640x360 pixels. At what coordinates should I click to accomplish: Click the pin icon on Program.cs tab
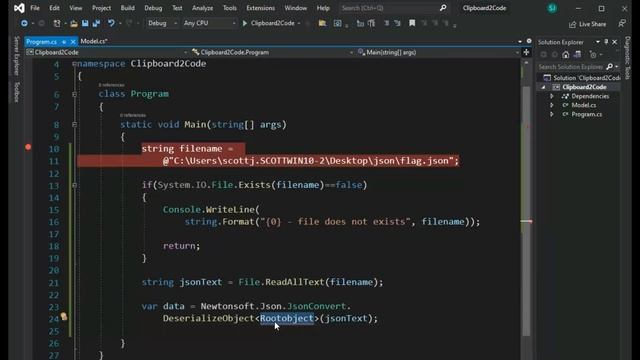64,42
